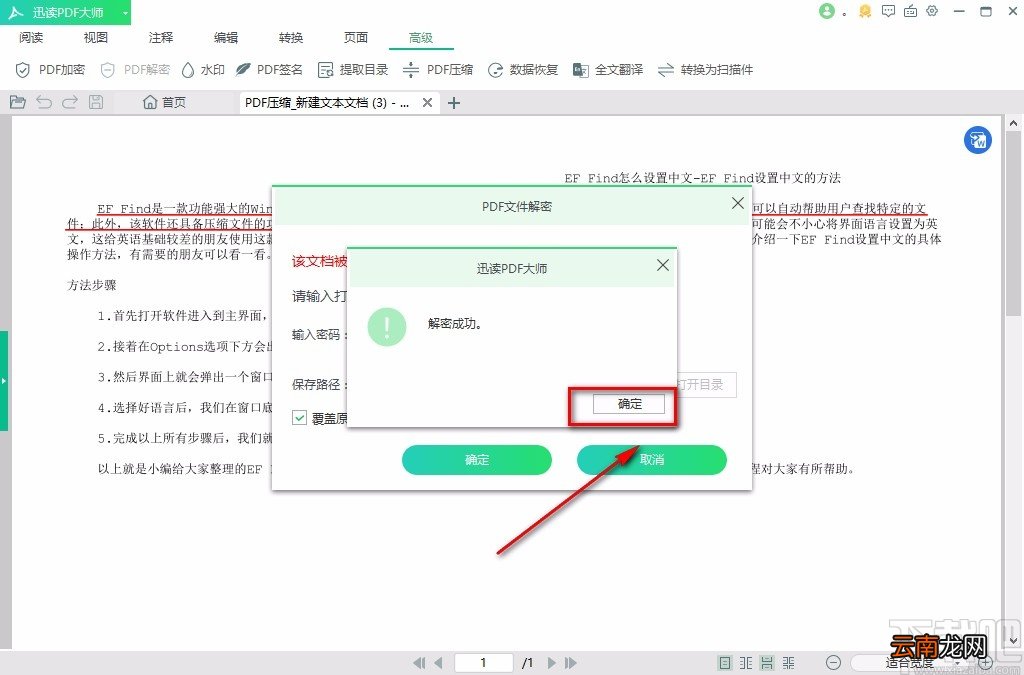
Task: Select single page view mode icon
Action: [x=725, y=663]
